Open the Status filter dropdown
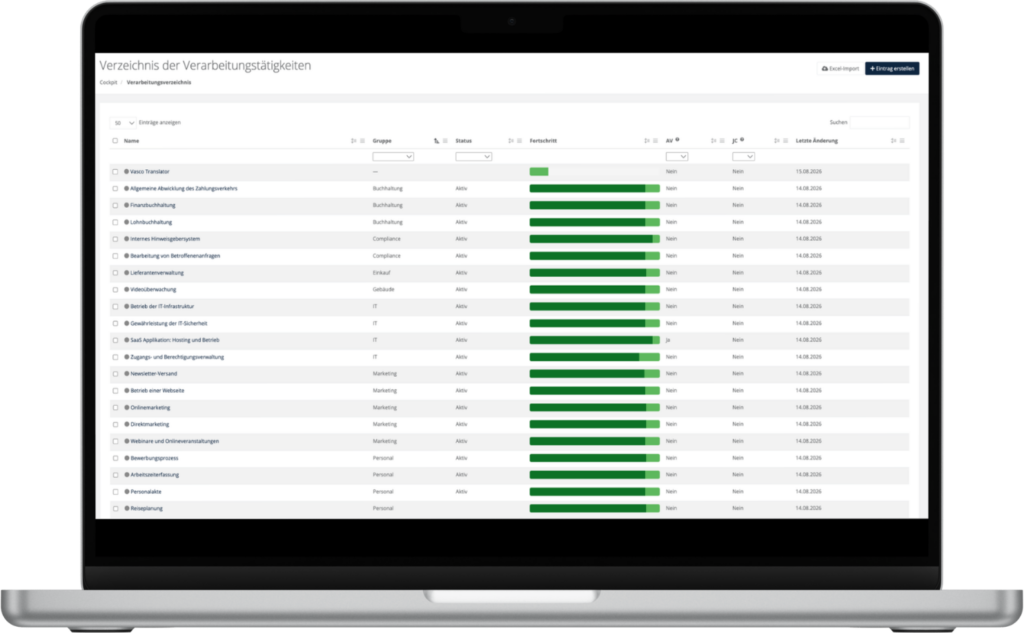The height and width of the screenshot is (633, 1024). point(473,157)
